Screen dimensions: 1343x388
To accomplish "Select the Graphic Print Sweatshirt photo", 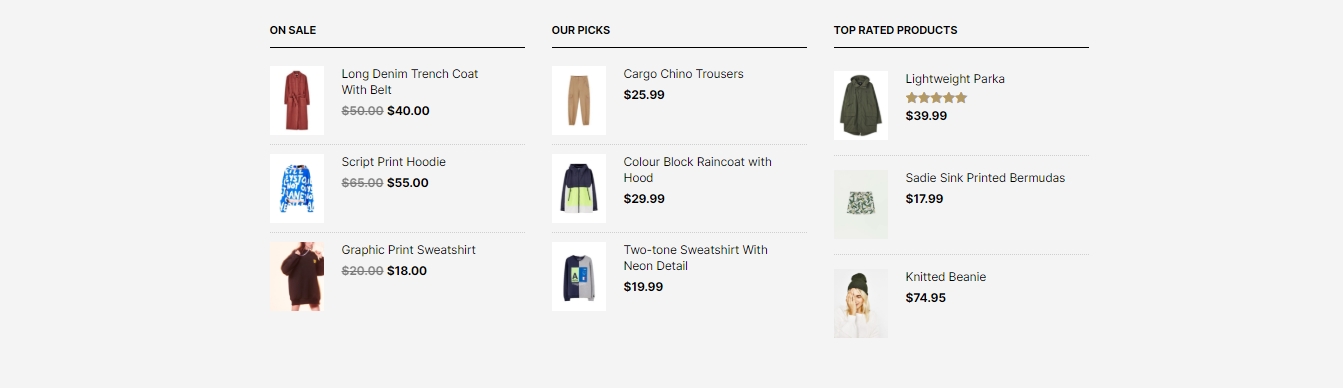I will [x=297, y=276].
